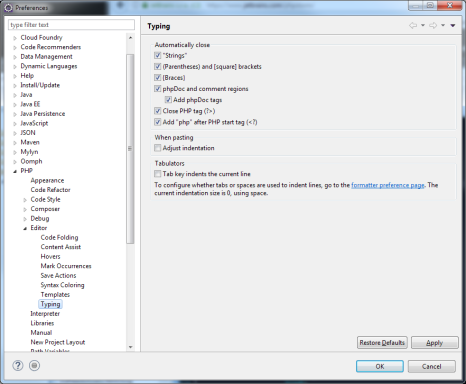Open the Libraries page under PHP
The width and height of the screenshot is (466, 384).
42,323
